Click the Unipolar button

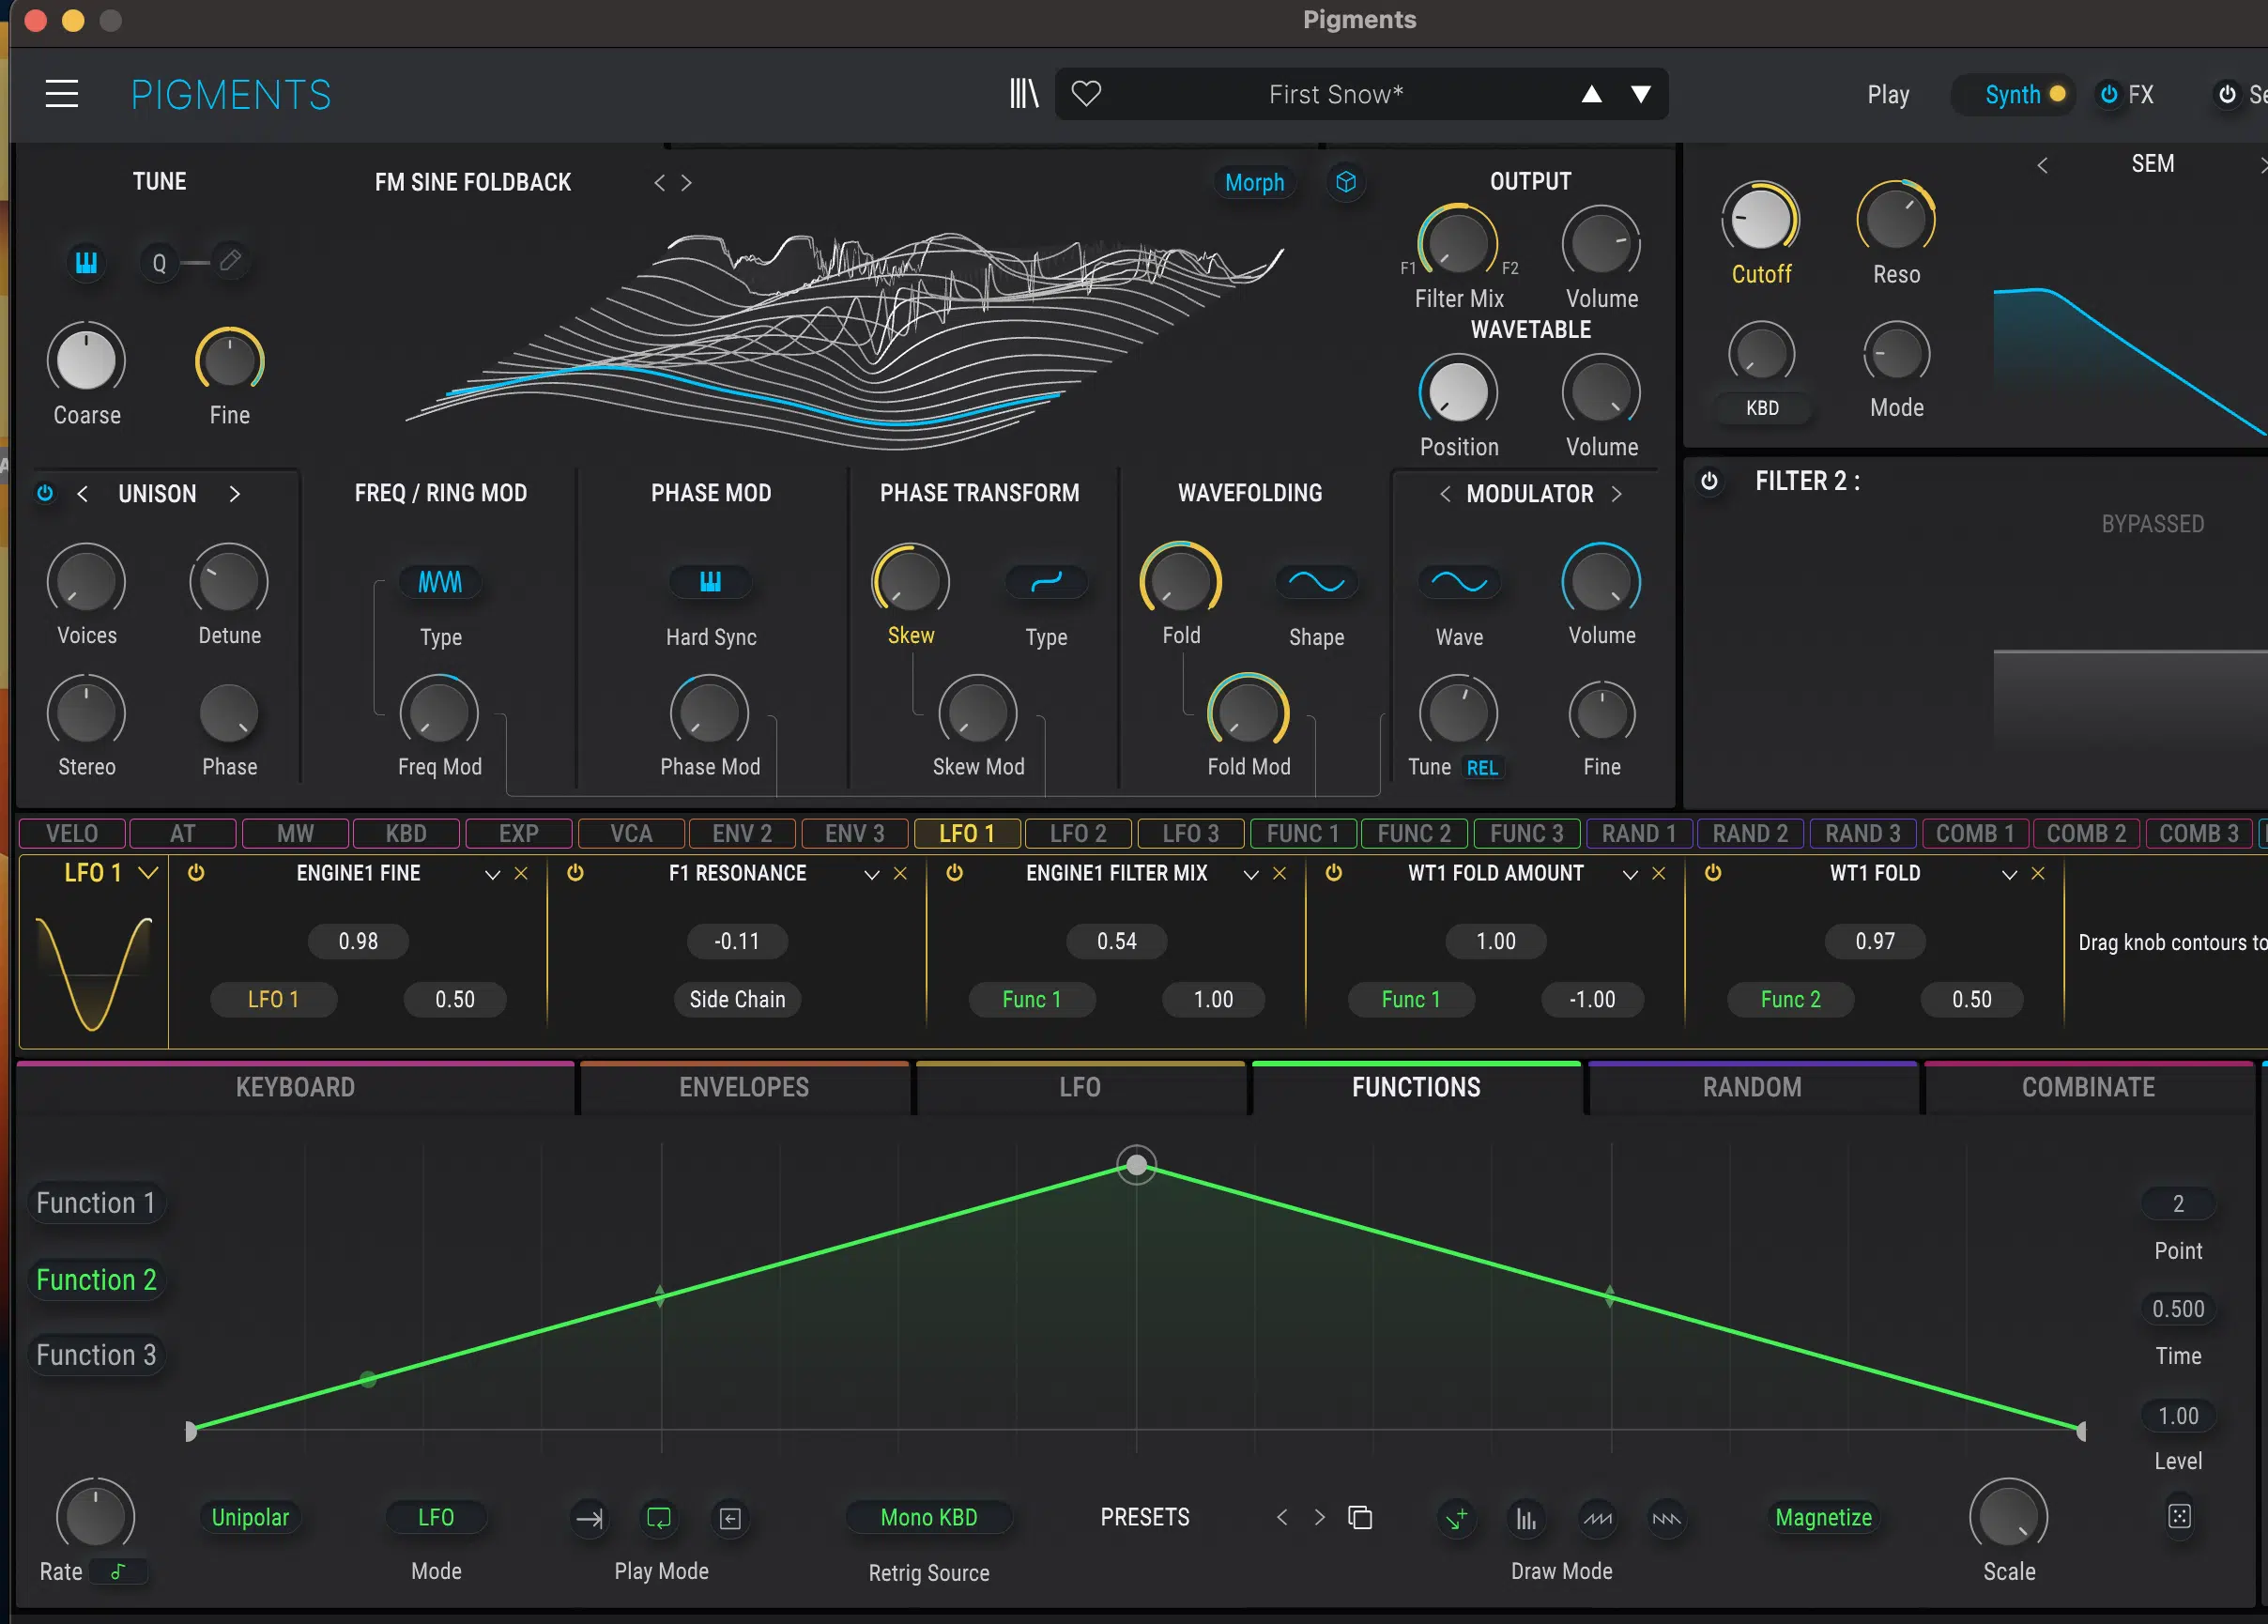[250, 1517]
